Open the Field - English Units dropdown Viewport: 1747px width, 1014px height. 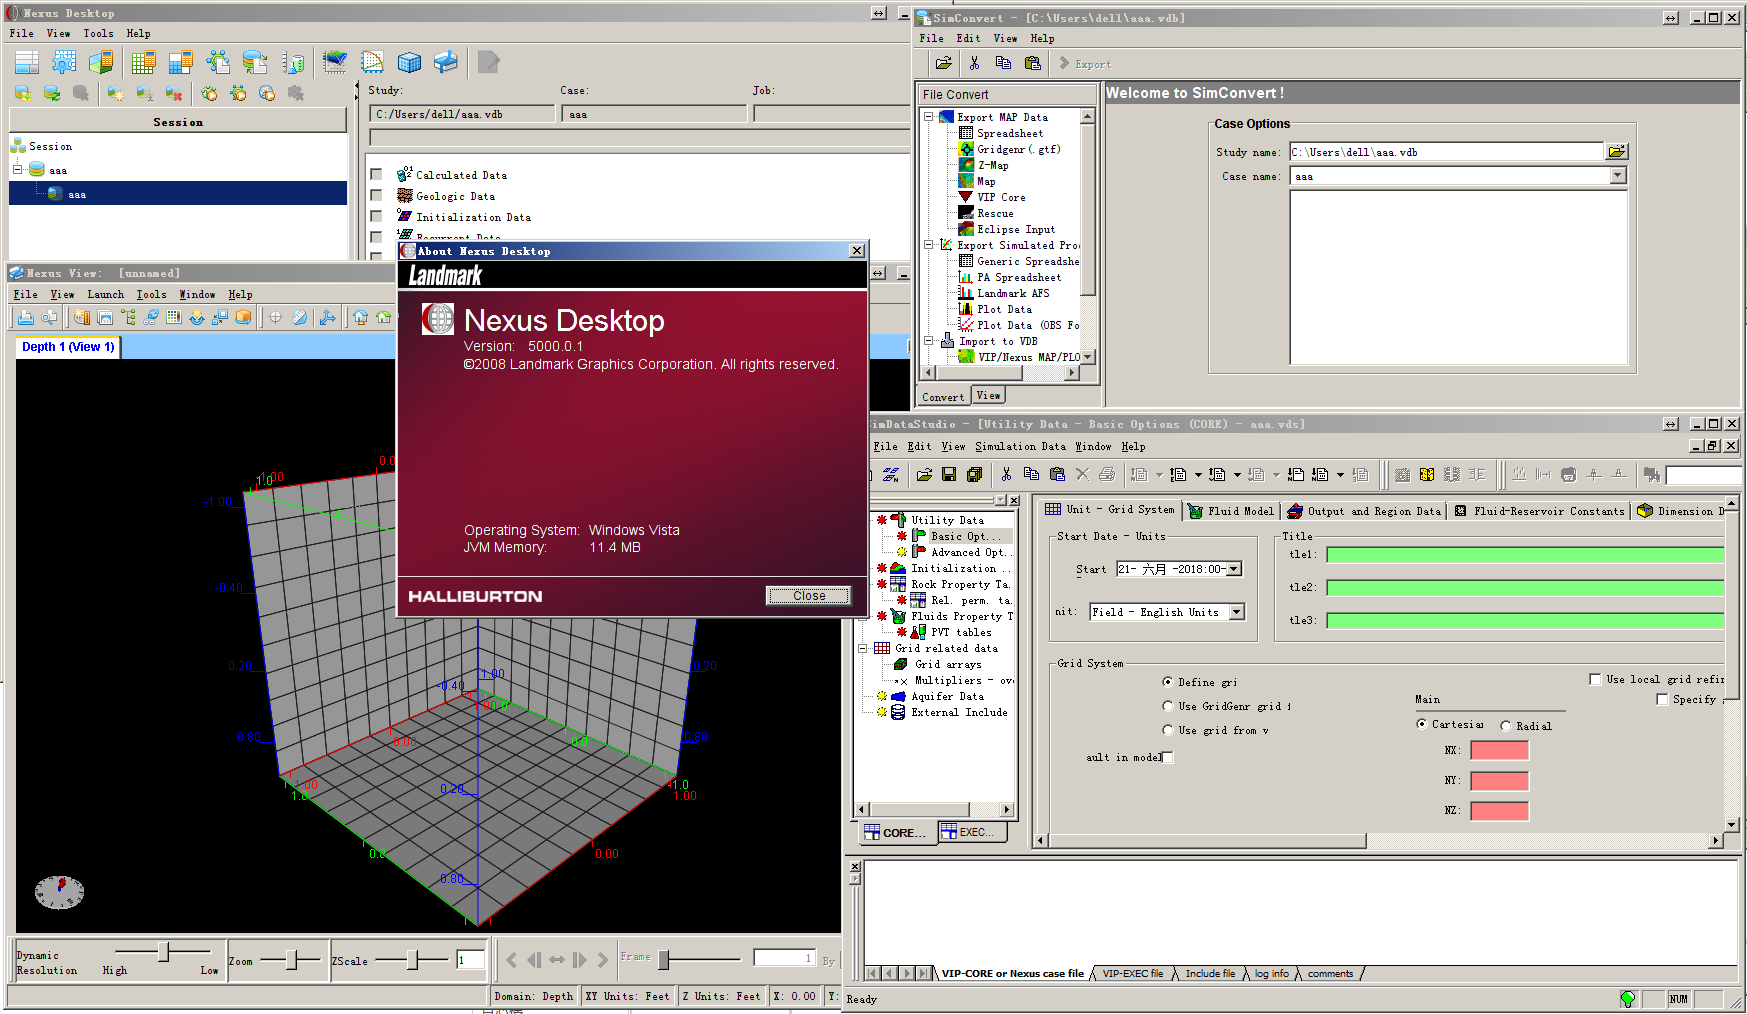[x=1237, y=612]
